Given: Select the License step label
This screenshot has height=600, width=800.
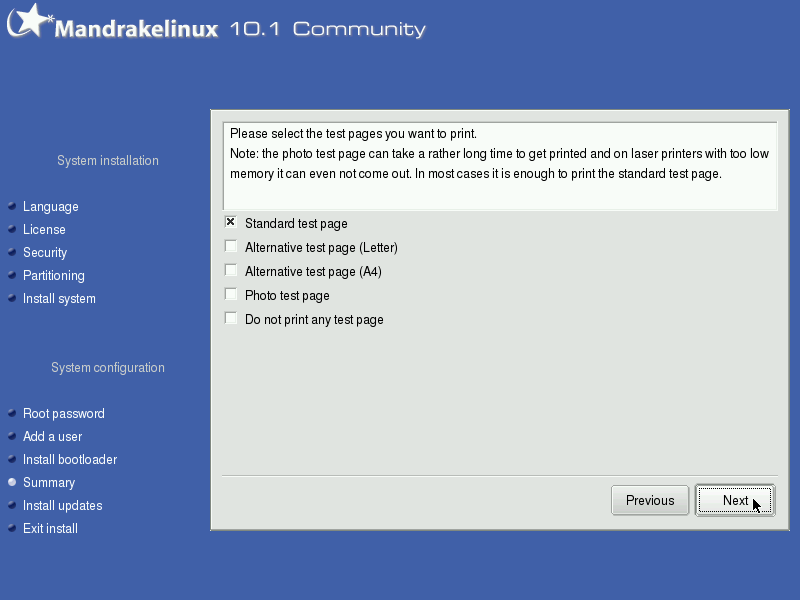Looking at the screenshot, I should (x=44, y=230).
